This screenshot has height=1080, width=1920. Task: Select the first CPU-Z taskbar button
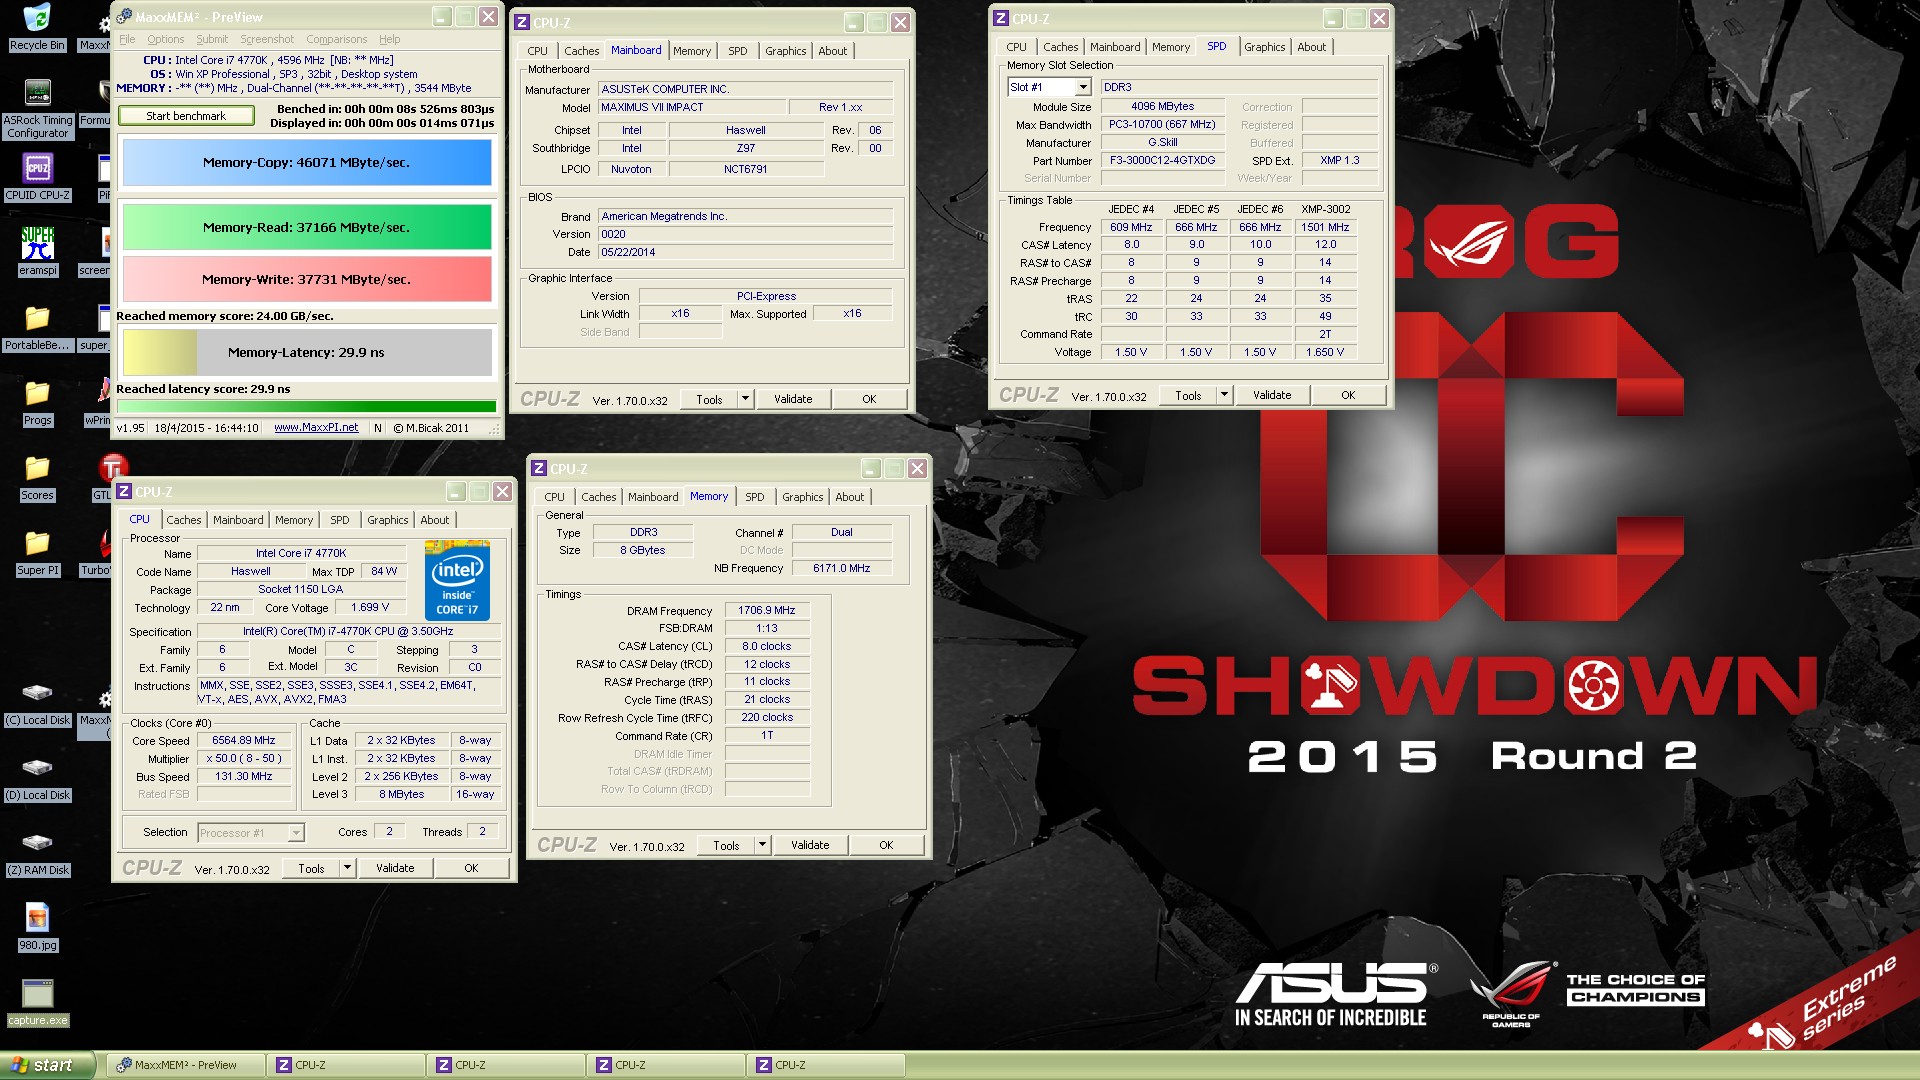point(345,1065)
